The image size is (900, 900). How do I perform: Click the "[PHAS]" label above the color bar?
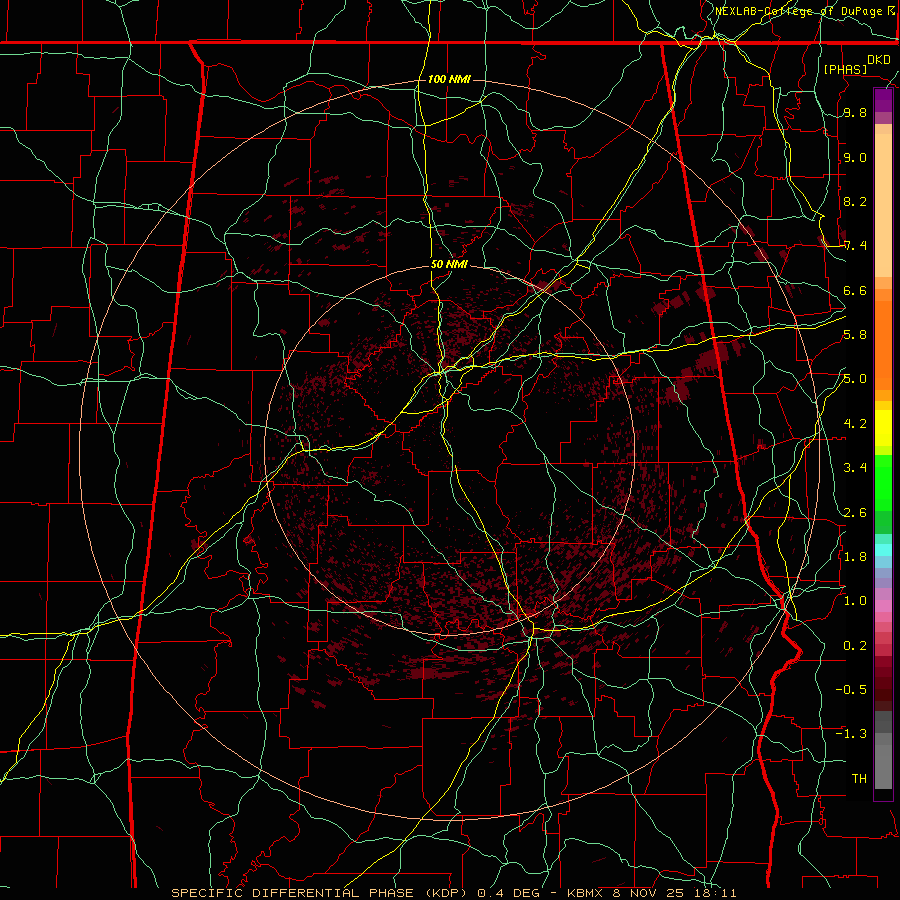[x=845, y=69]
